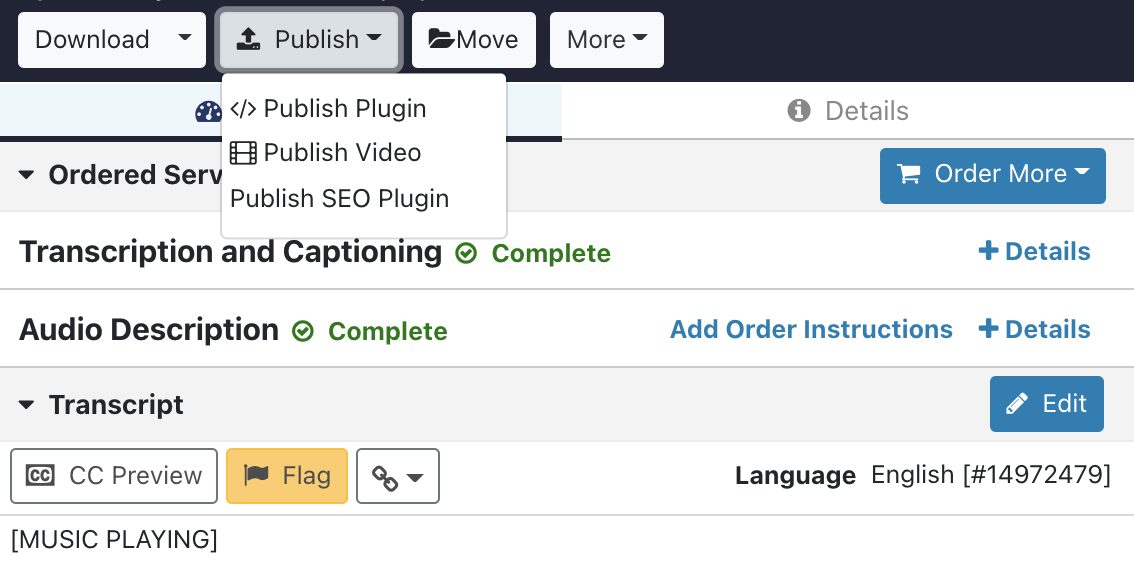Click the code icon beside Publish Plugin
The image size is (1134, 584).
tap(245, 108)
